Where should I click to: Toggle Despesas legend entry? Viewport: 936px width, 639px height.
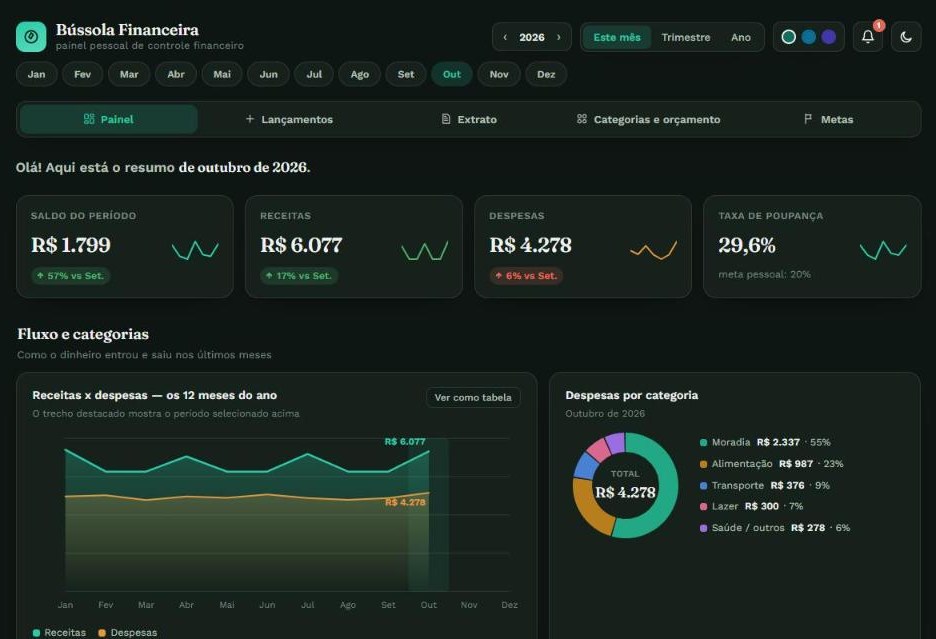128,632
